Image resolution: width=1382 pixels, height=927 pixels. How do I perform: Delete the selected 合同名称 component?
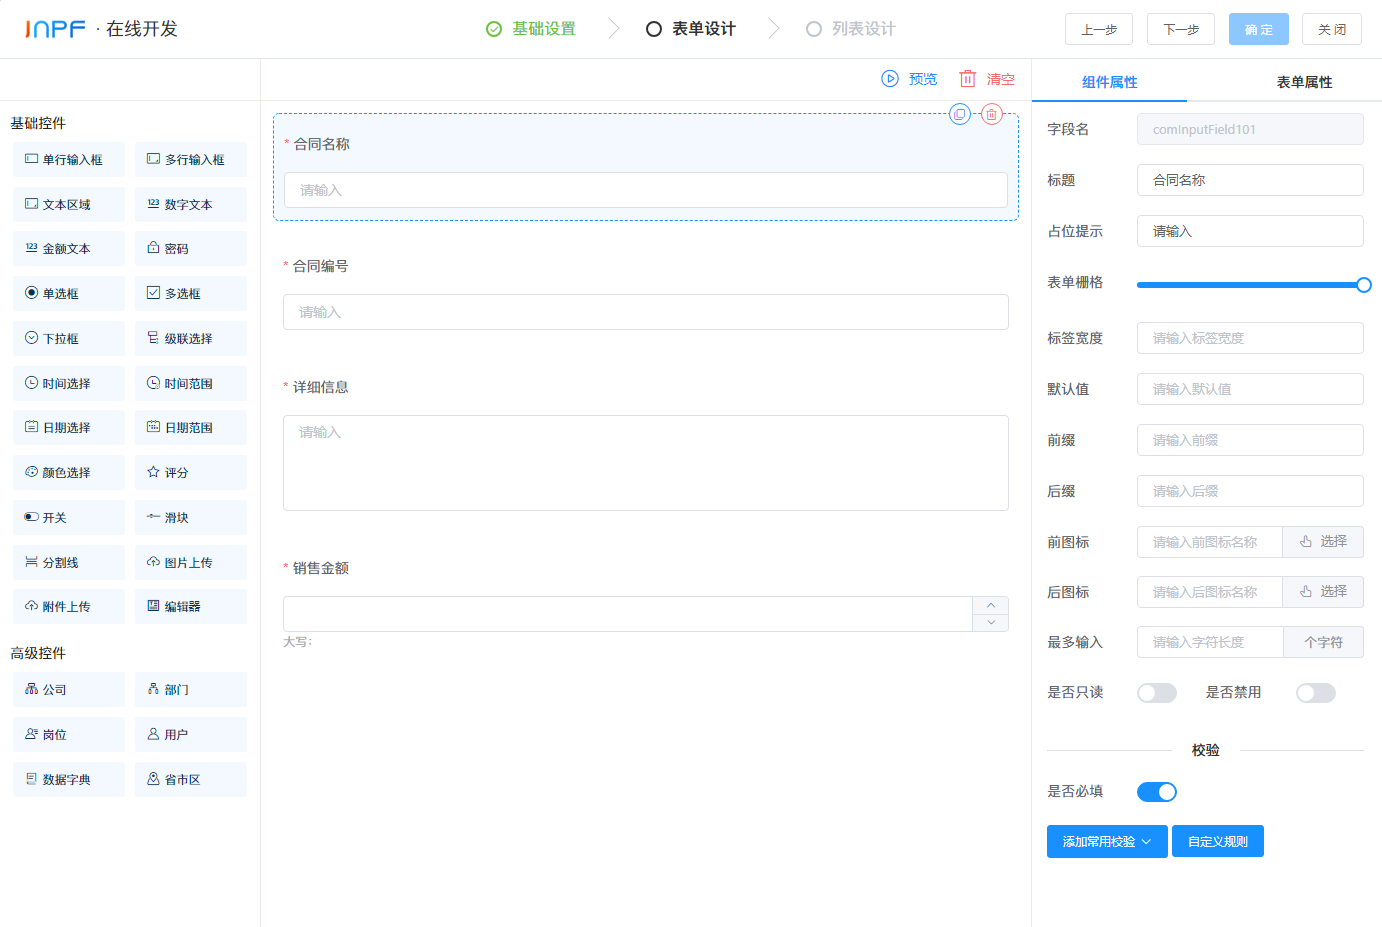pyautogui.click(x=991, y=114)
